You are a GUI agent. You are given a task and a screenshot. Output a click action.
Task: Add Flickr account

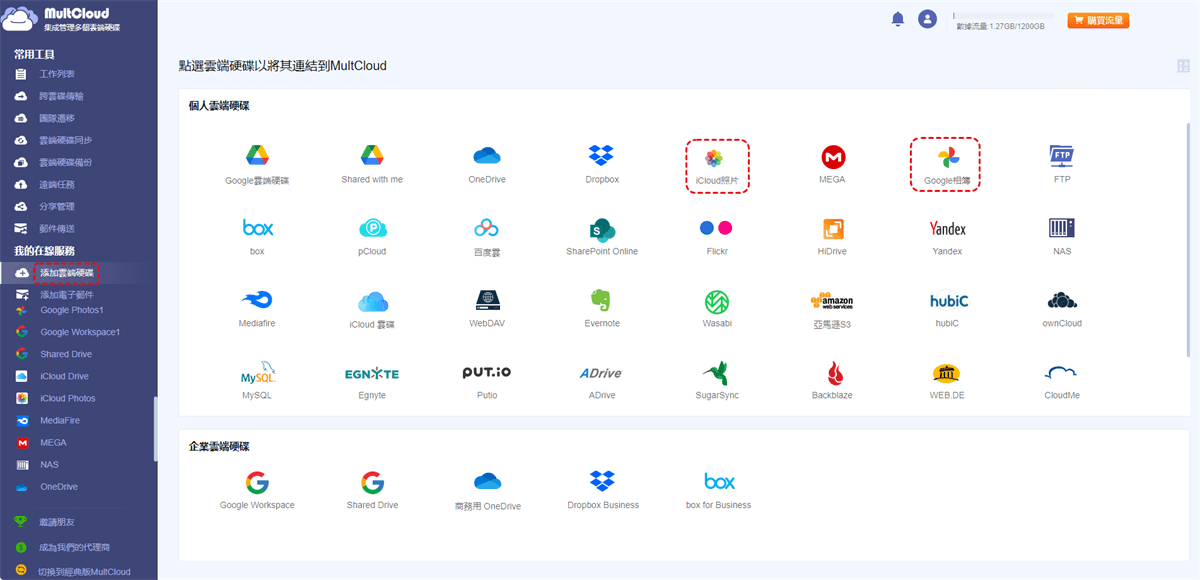coord(716,228)
